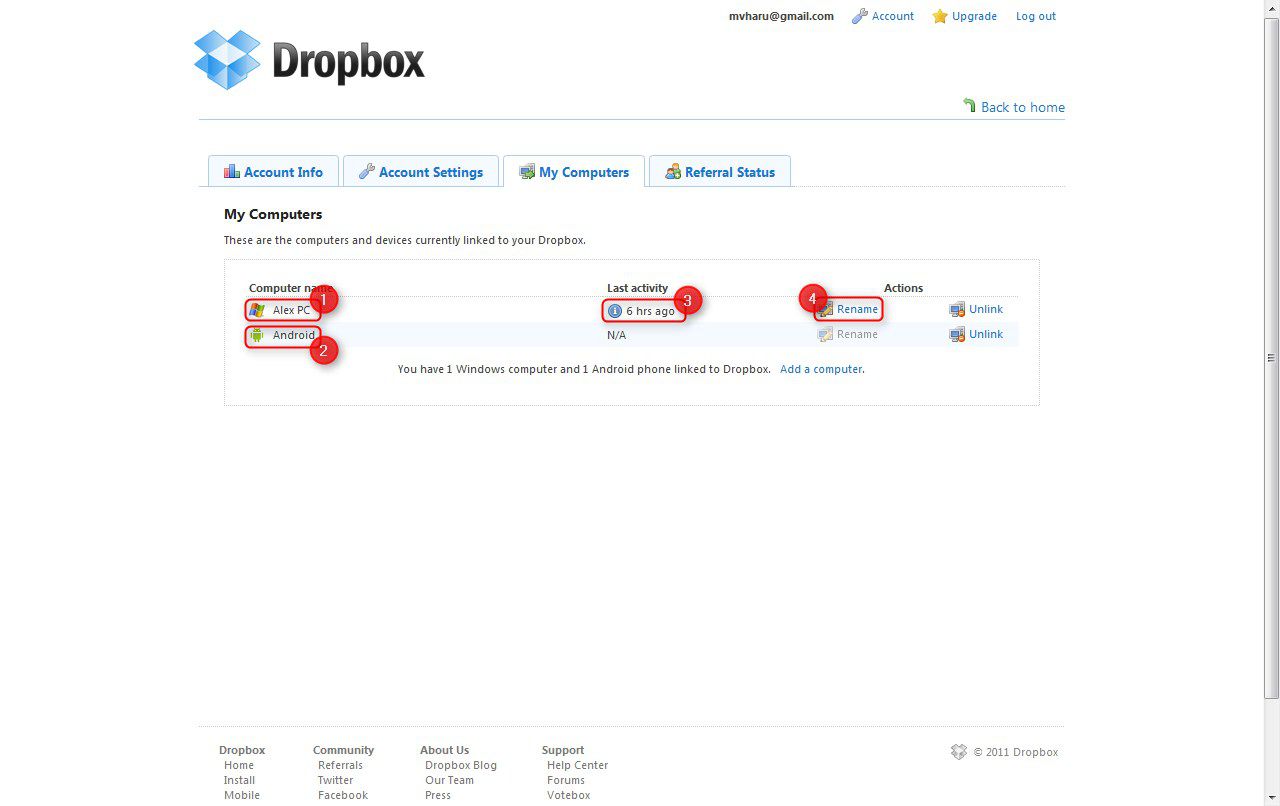Open footer Referrals link
The height and width of the screenshot is (806, 1280).
340,765
